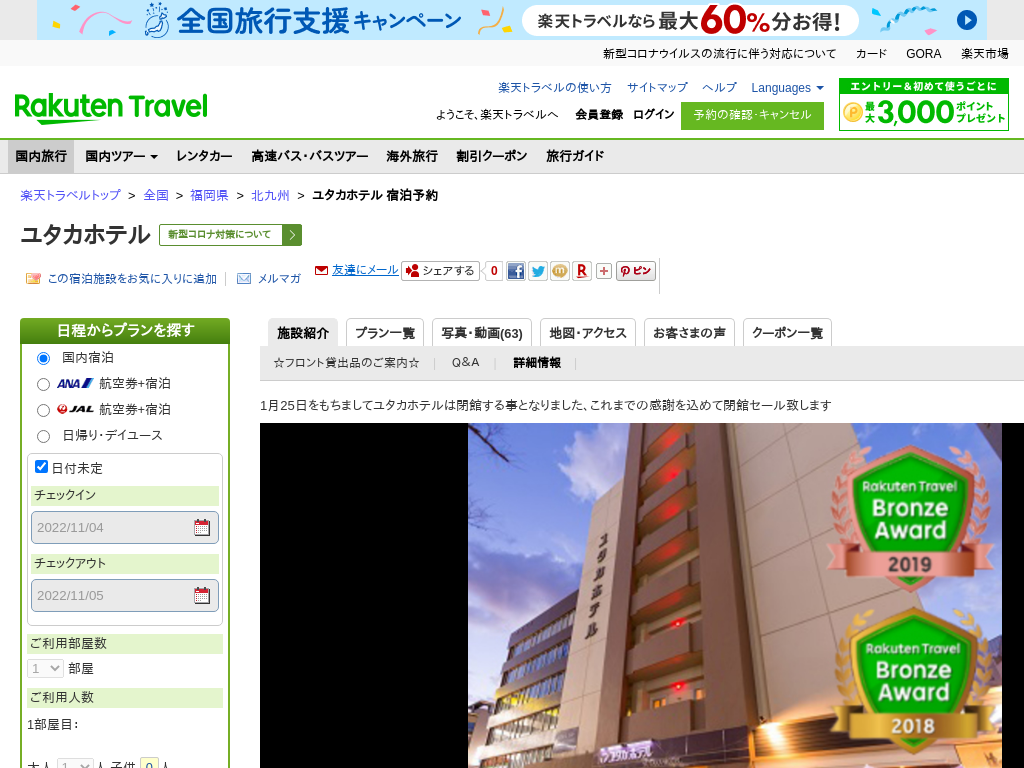Click the シェアする button

pyautogui.click(x=441, y=271)
